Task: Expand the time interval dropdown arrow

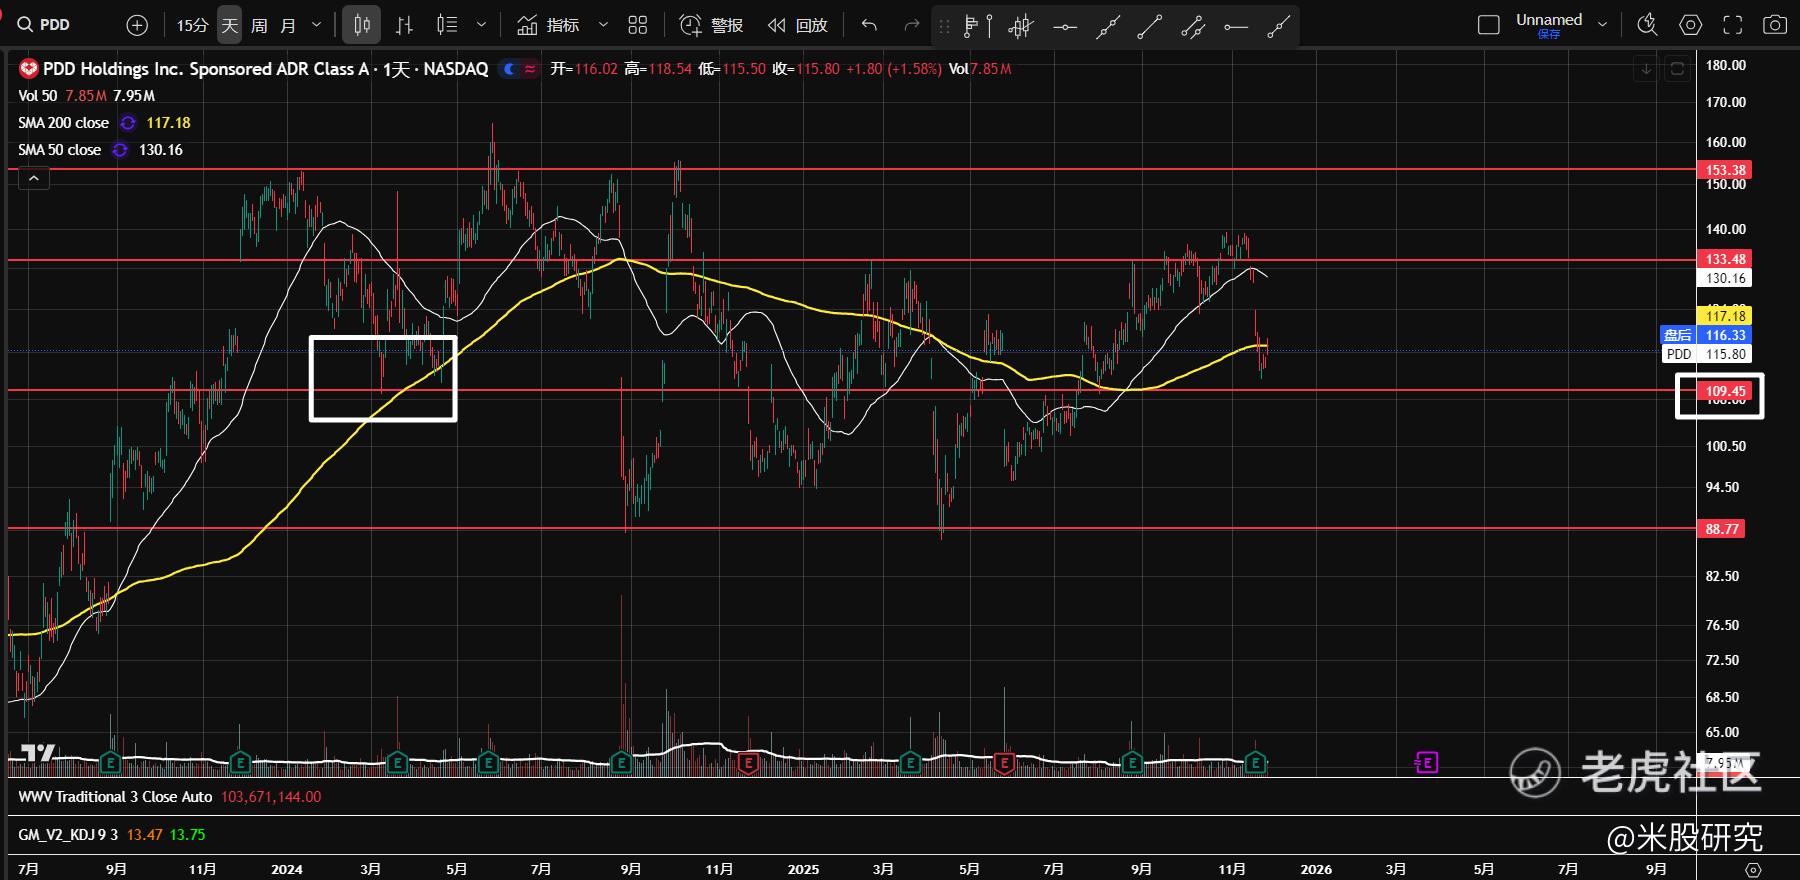Action: [x=317, y=25]
